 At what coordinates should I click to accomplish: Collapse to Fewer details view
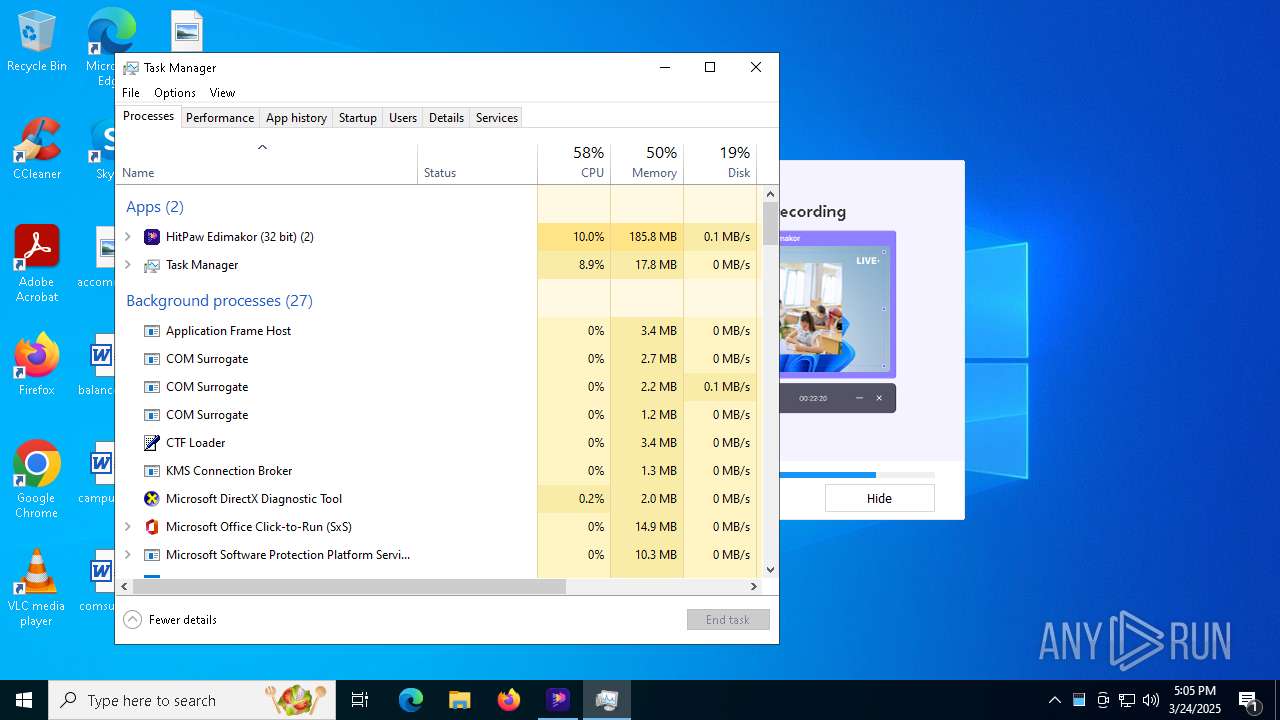click(170, 620)
